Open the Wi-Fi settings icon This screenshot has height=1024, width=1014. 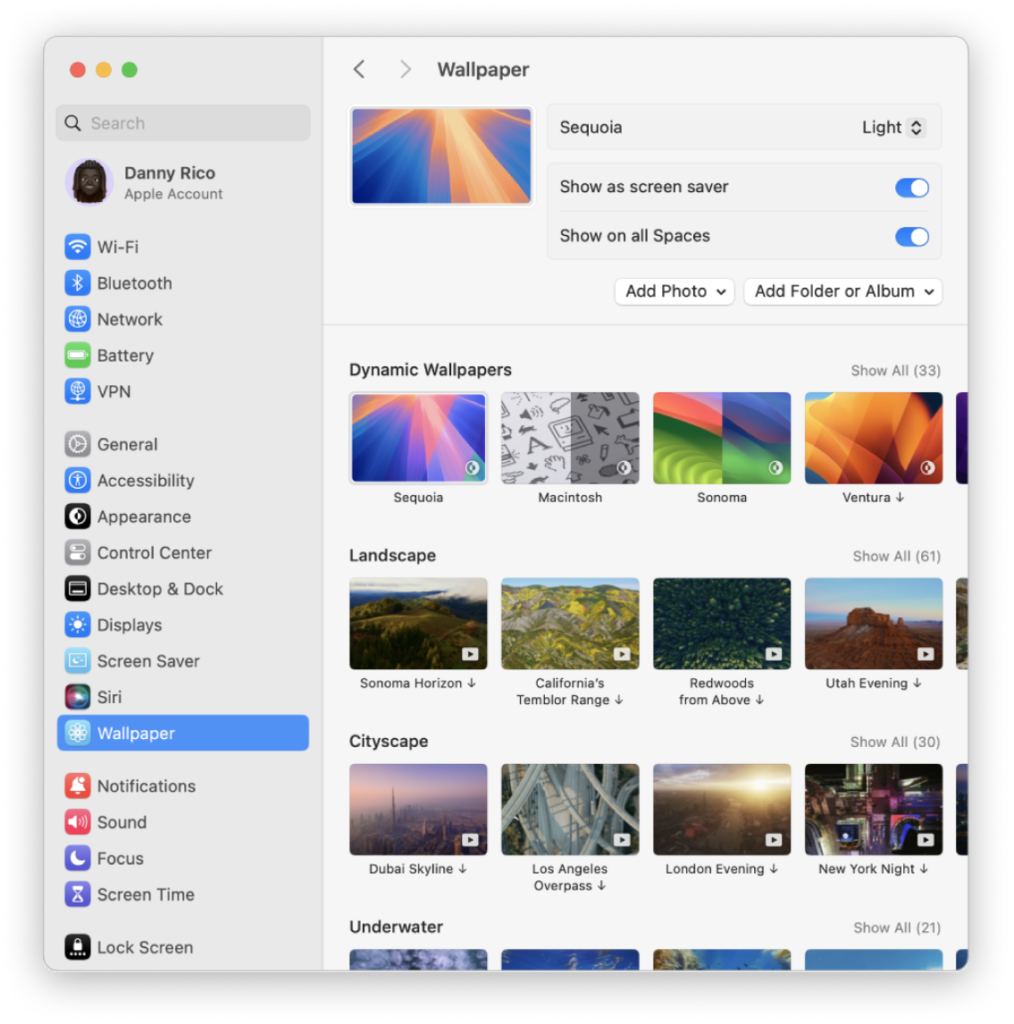pos(77,247)
